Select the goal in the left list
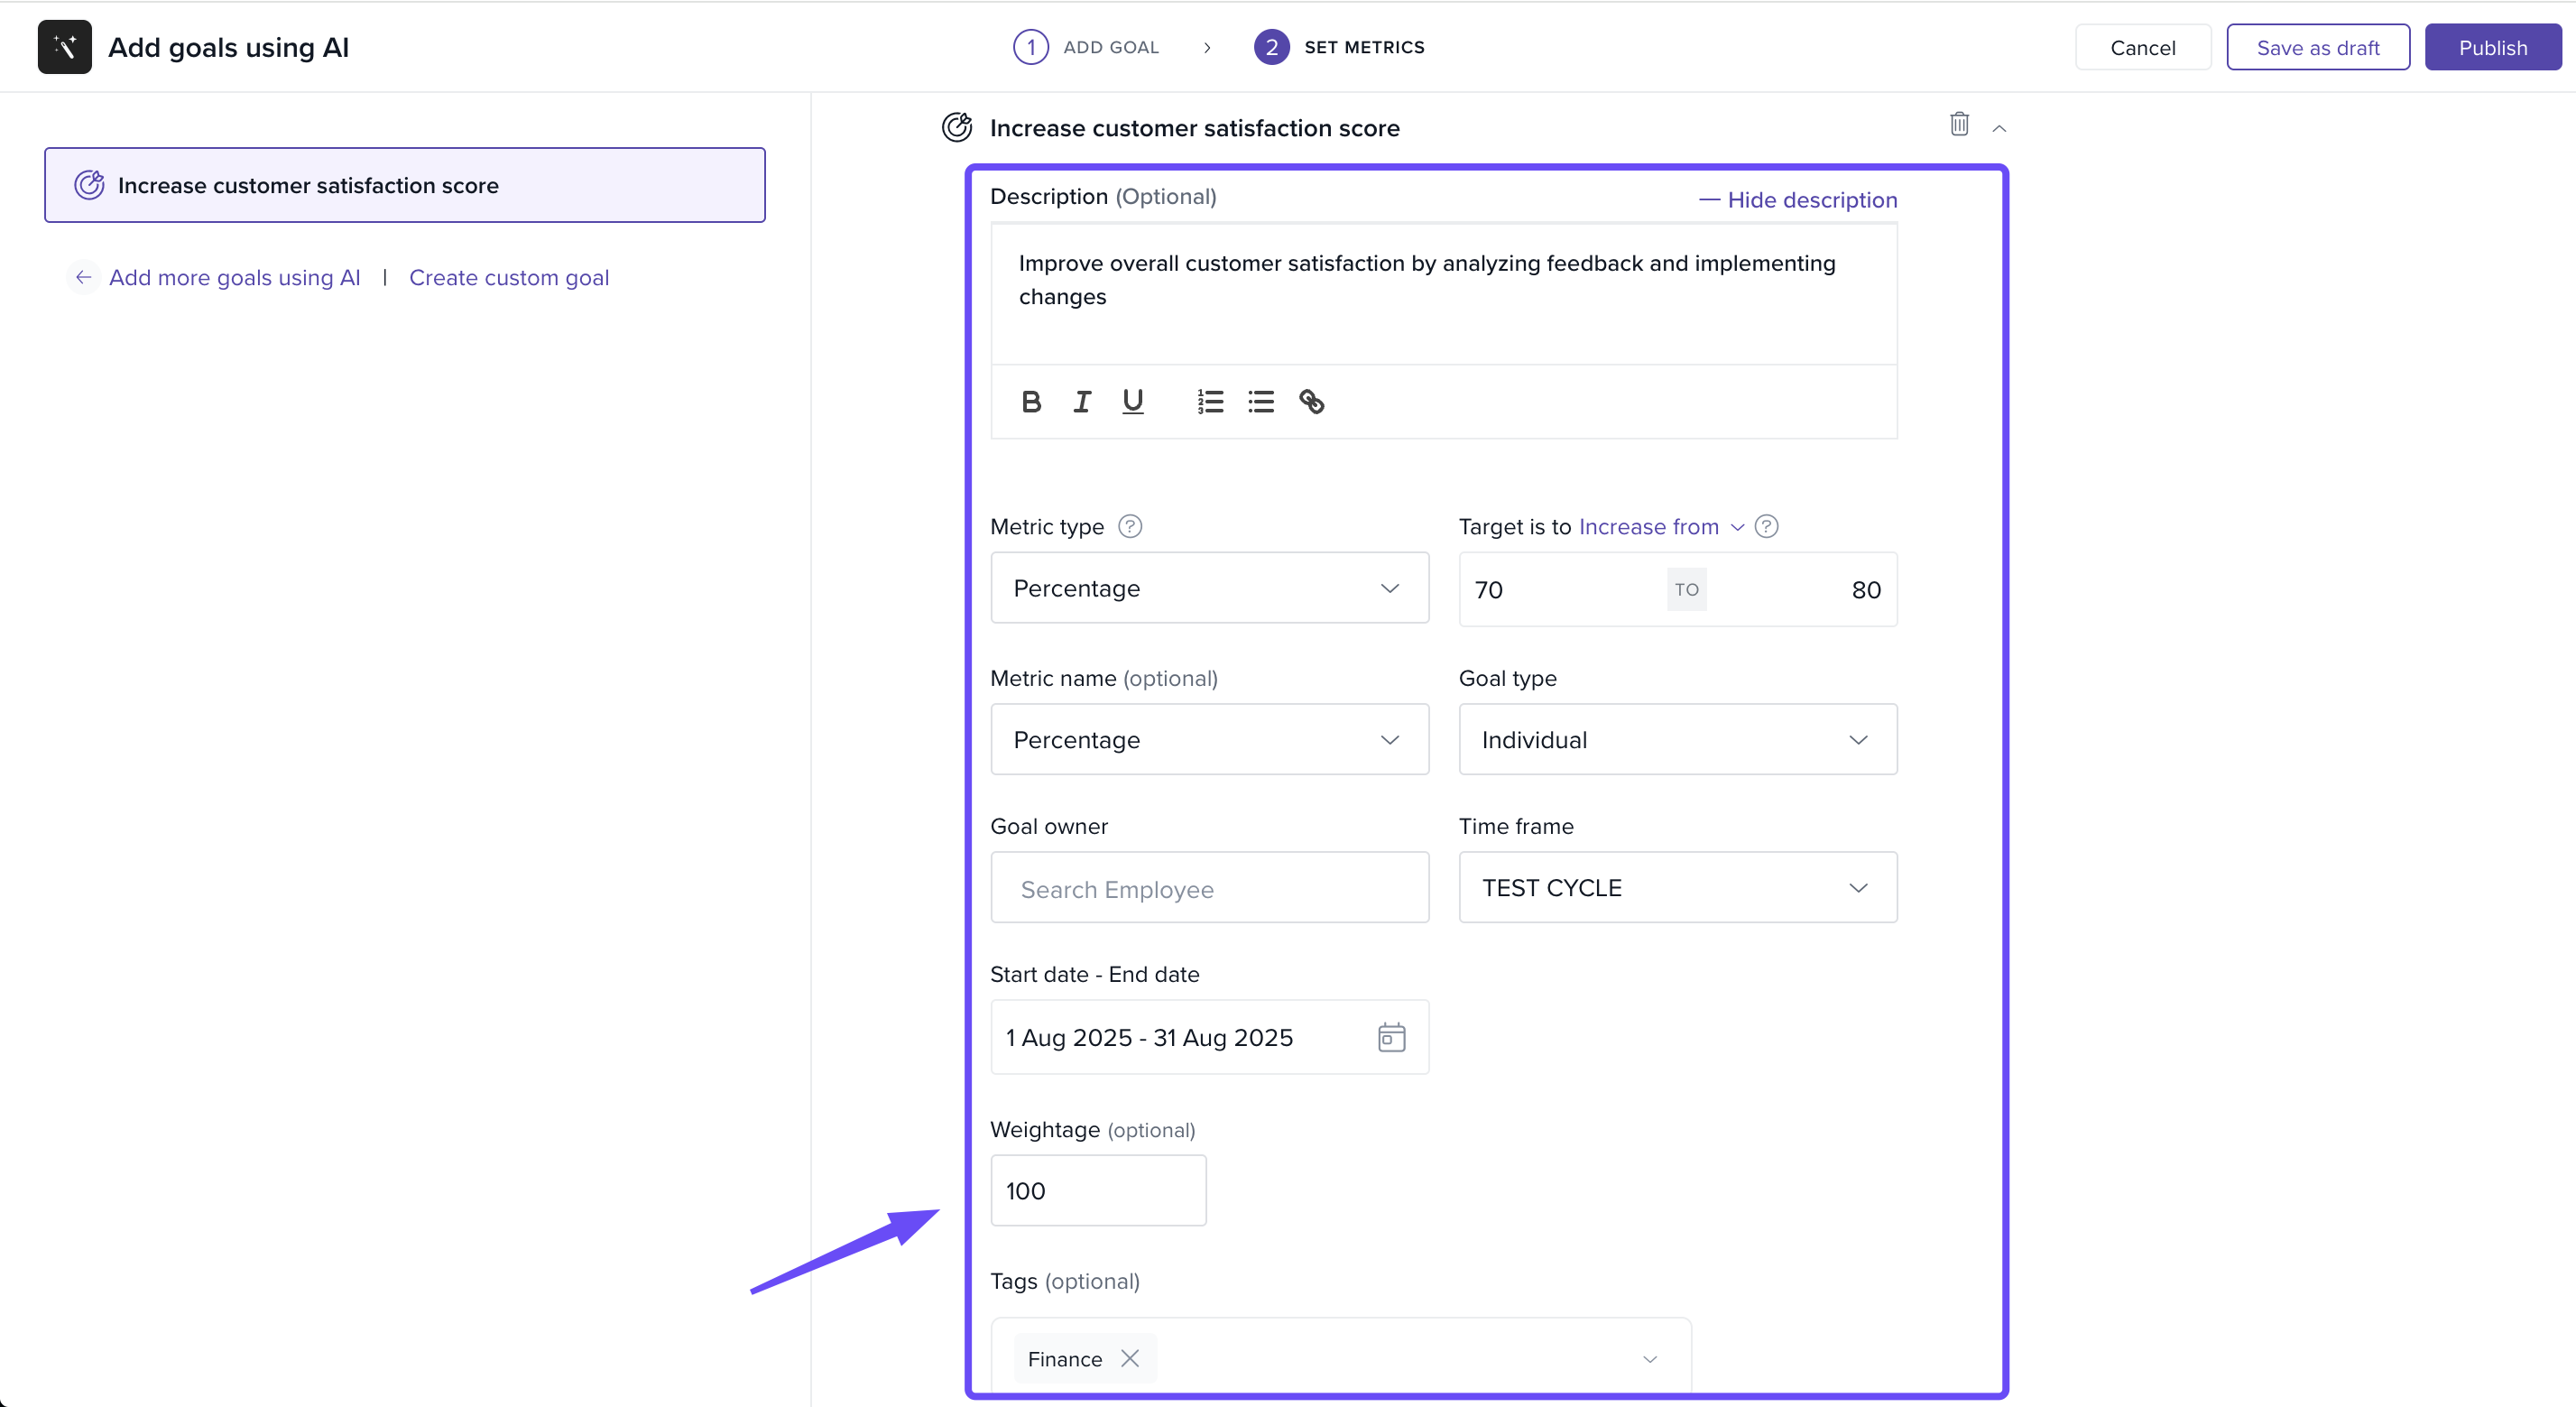The height and width of the screenshot is (1407, 2576). (405, 186)
